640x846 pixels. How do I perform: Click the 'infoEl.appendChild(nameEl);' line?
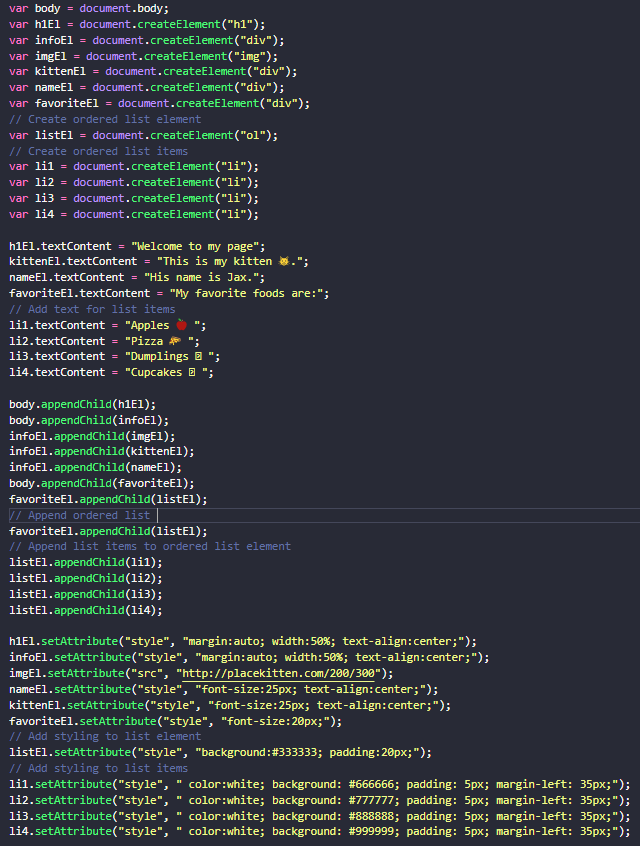pyautogui.click(x=96, y=467)
